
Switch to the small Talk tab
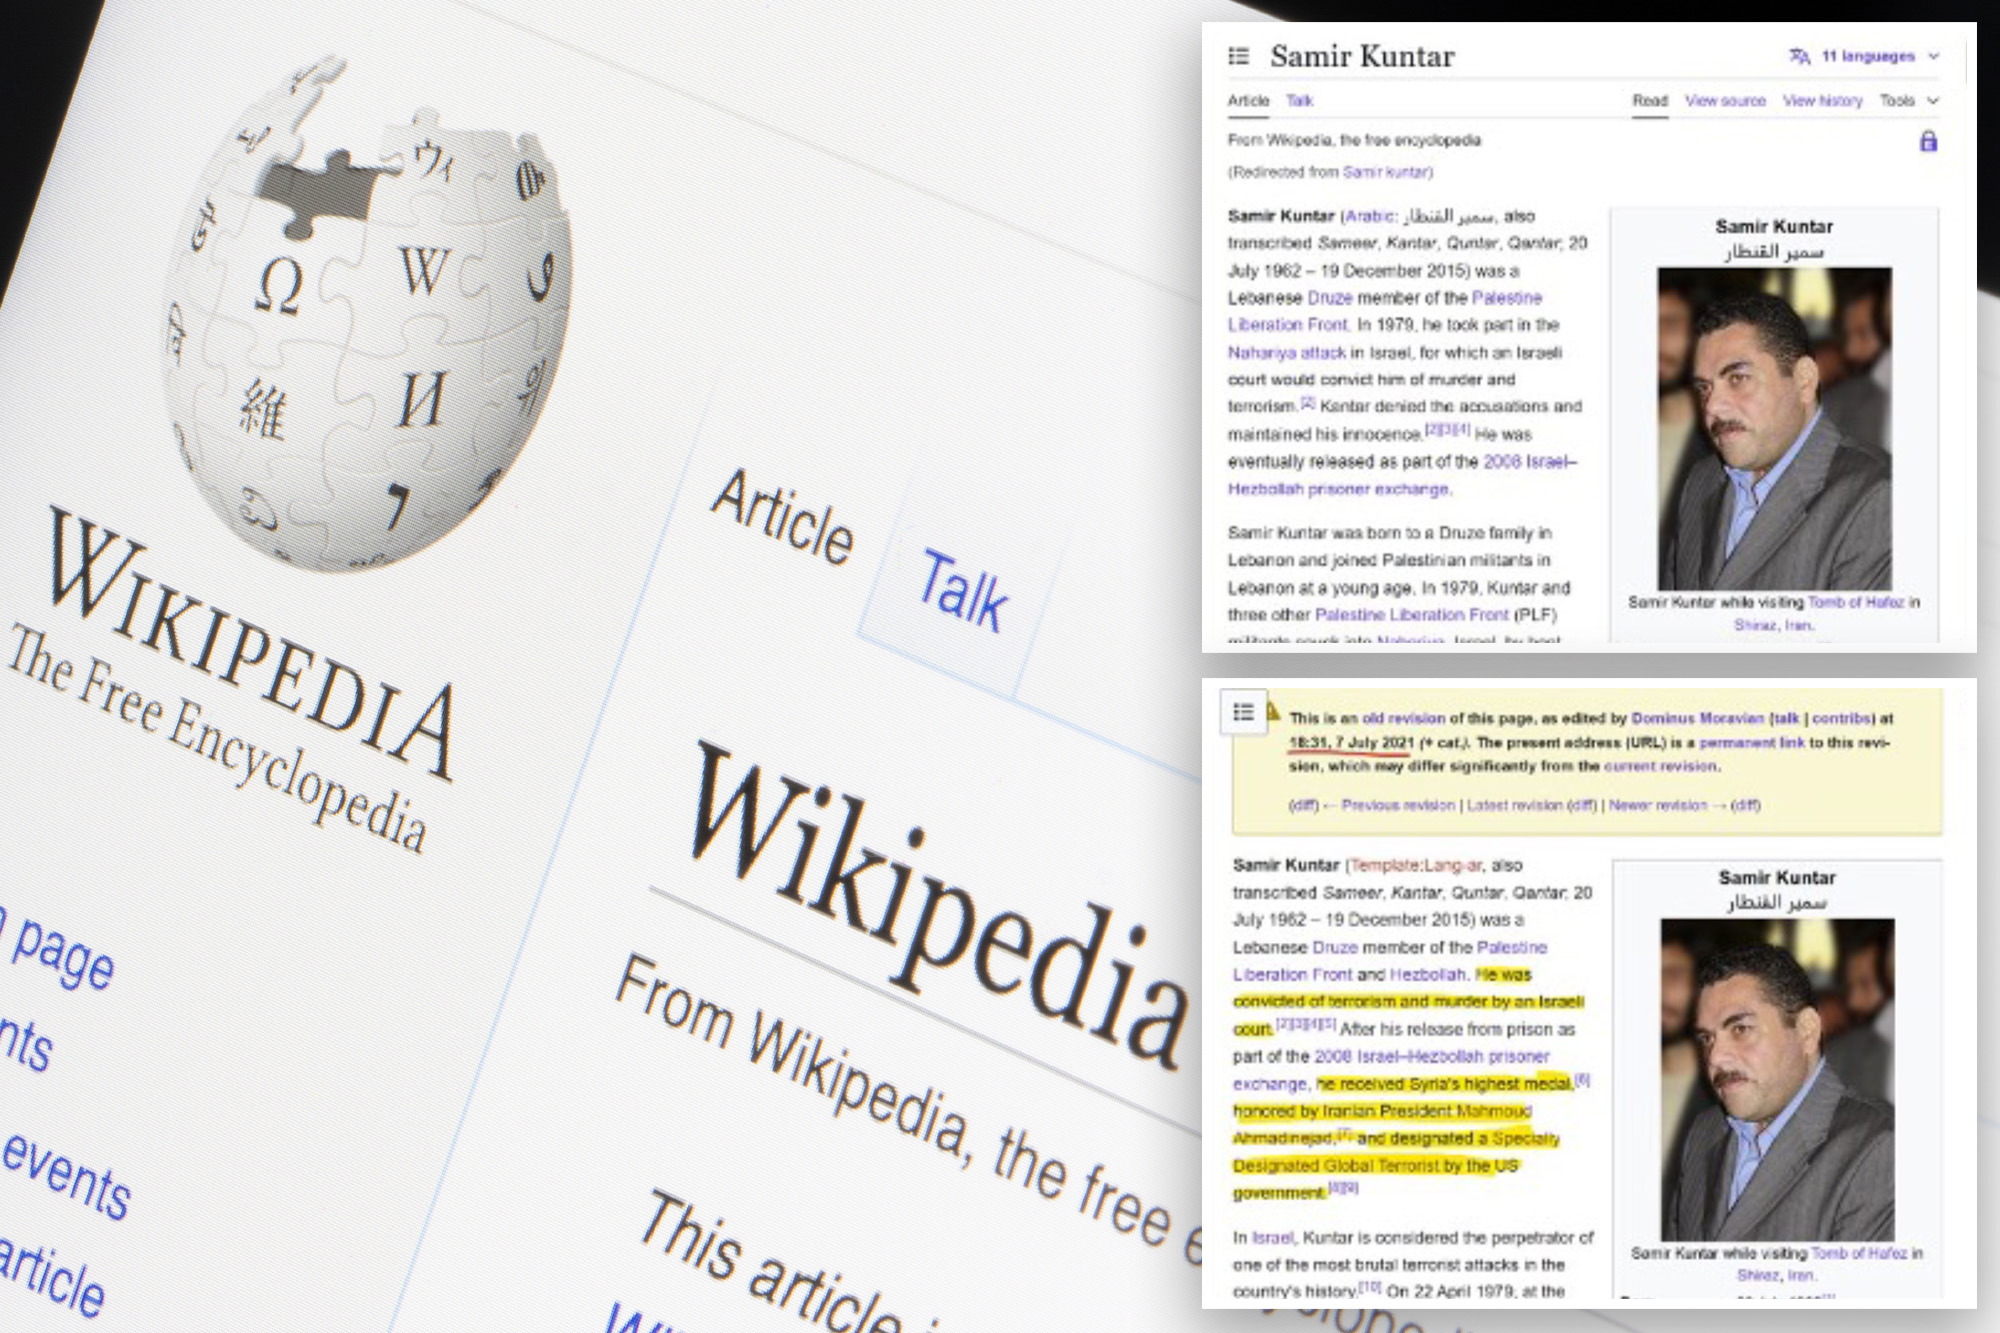coord(1299,100)
